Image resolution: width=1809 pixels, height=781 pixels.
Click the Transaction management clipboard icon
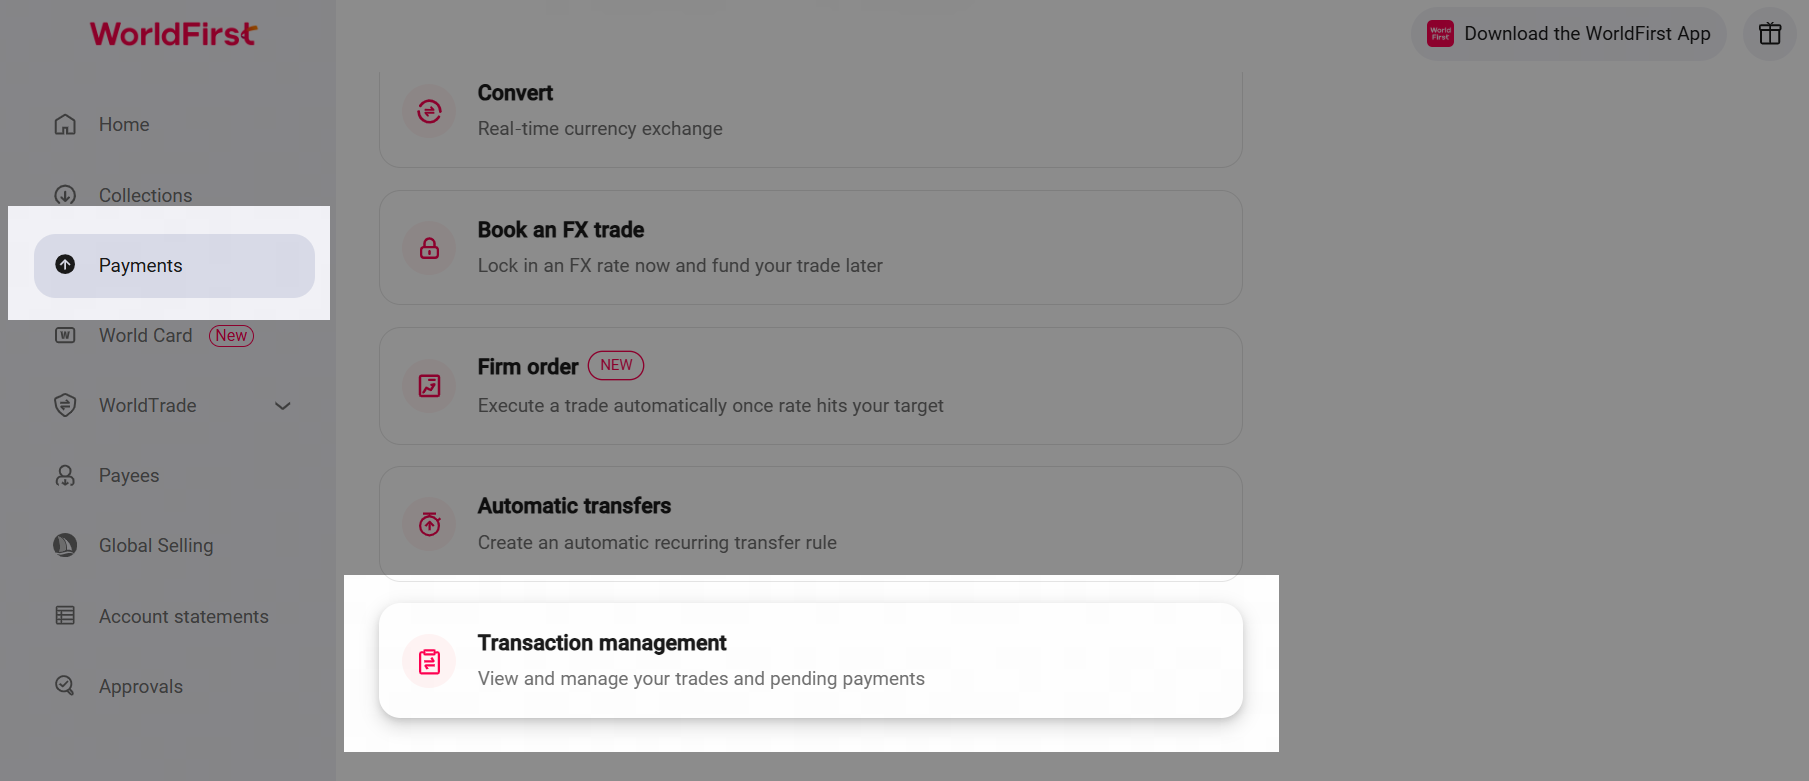(429, 661)
